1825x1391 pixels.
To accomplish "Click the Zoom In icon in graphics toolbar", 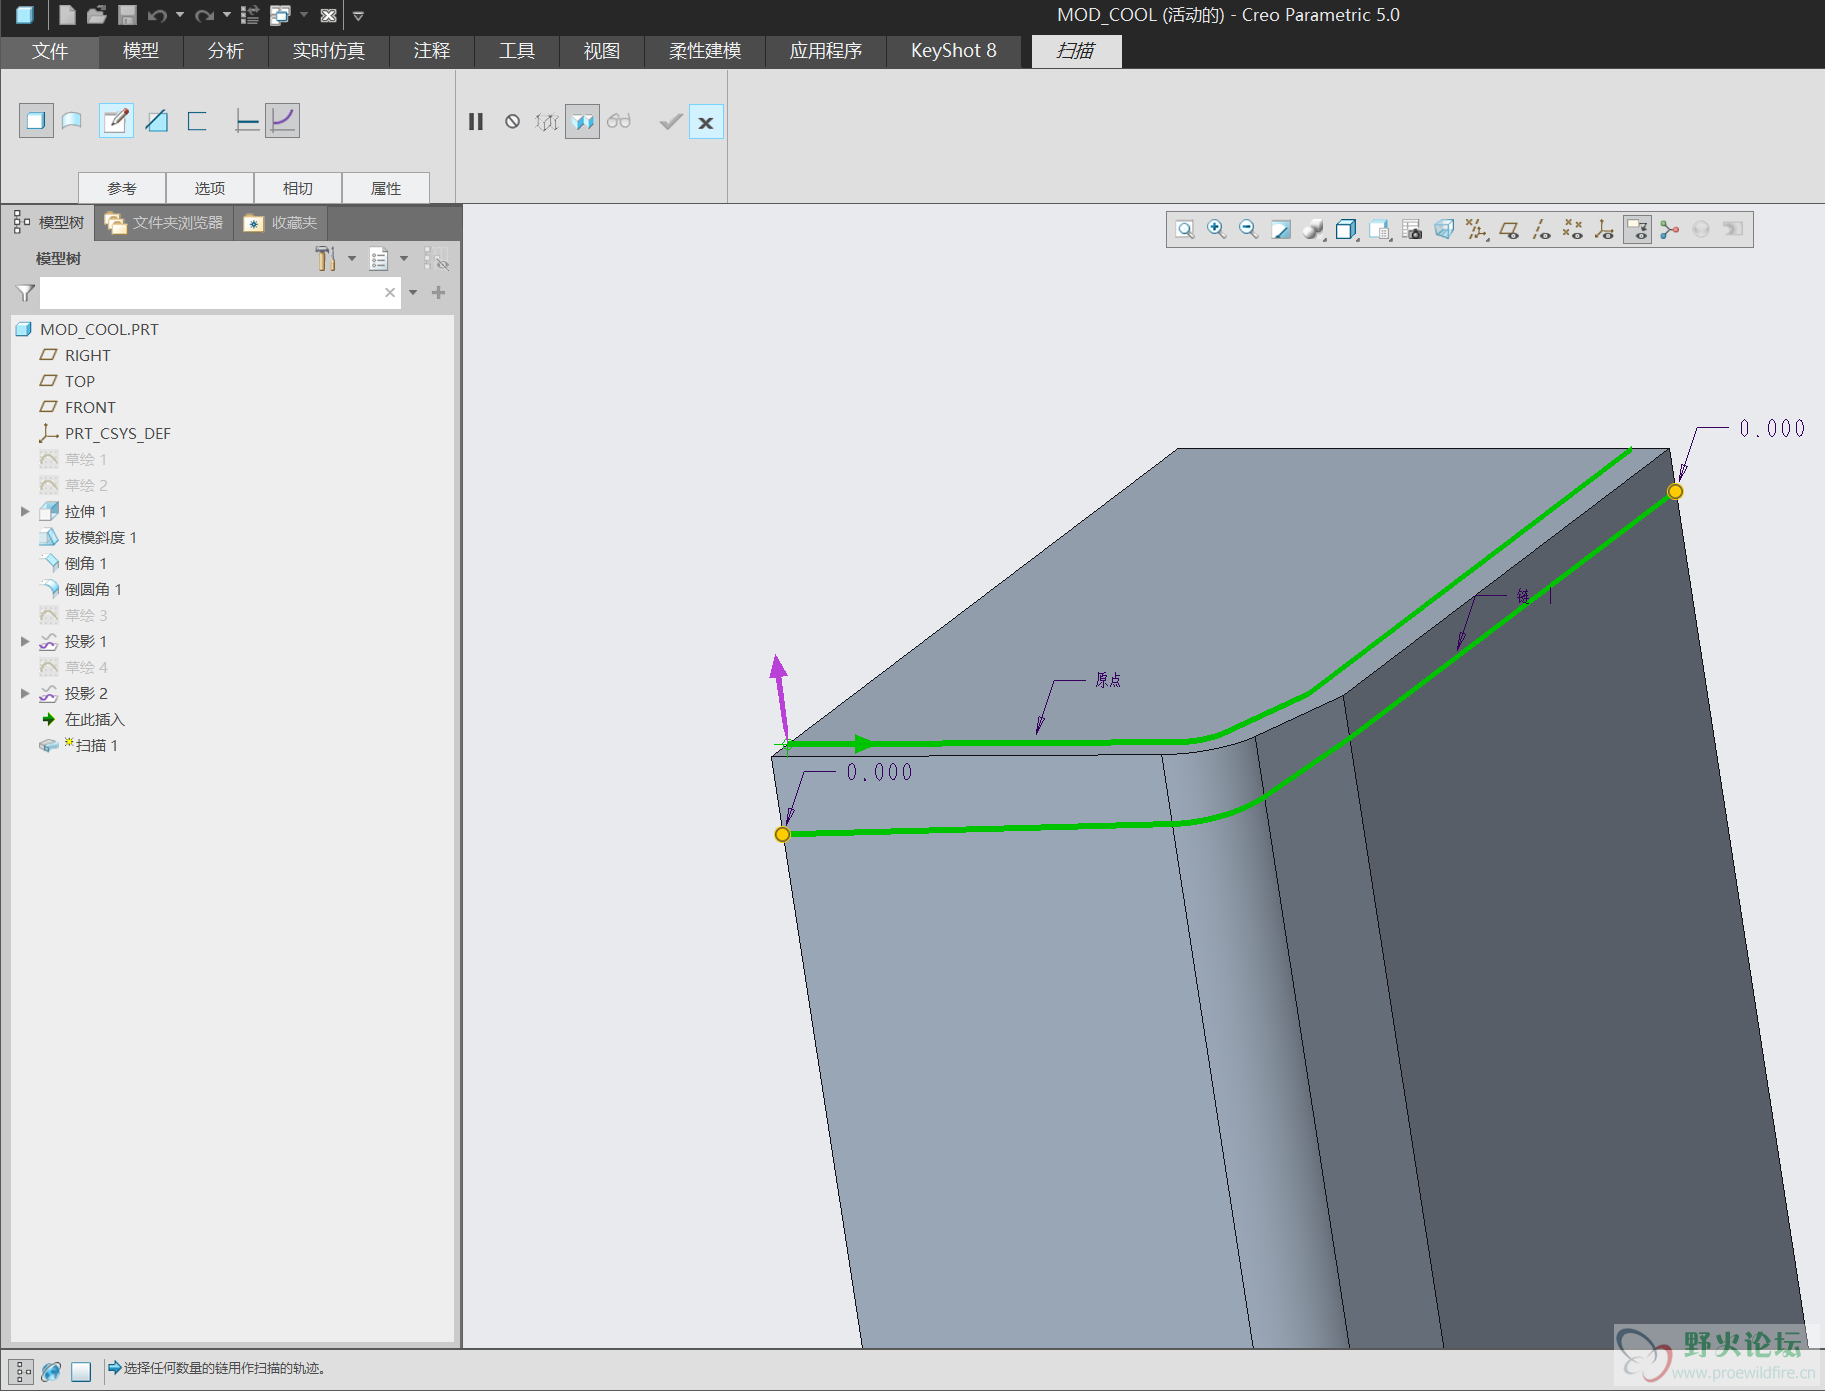I will click(x=1217, y=230).
